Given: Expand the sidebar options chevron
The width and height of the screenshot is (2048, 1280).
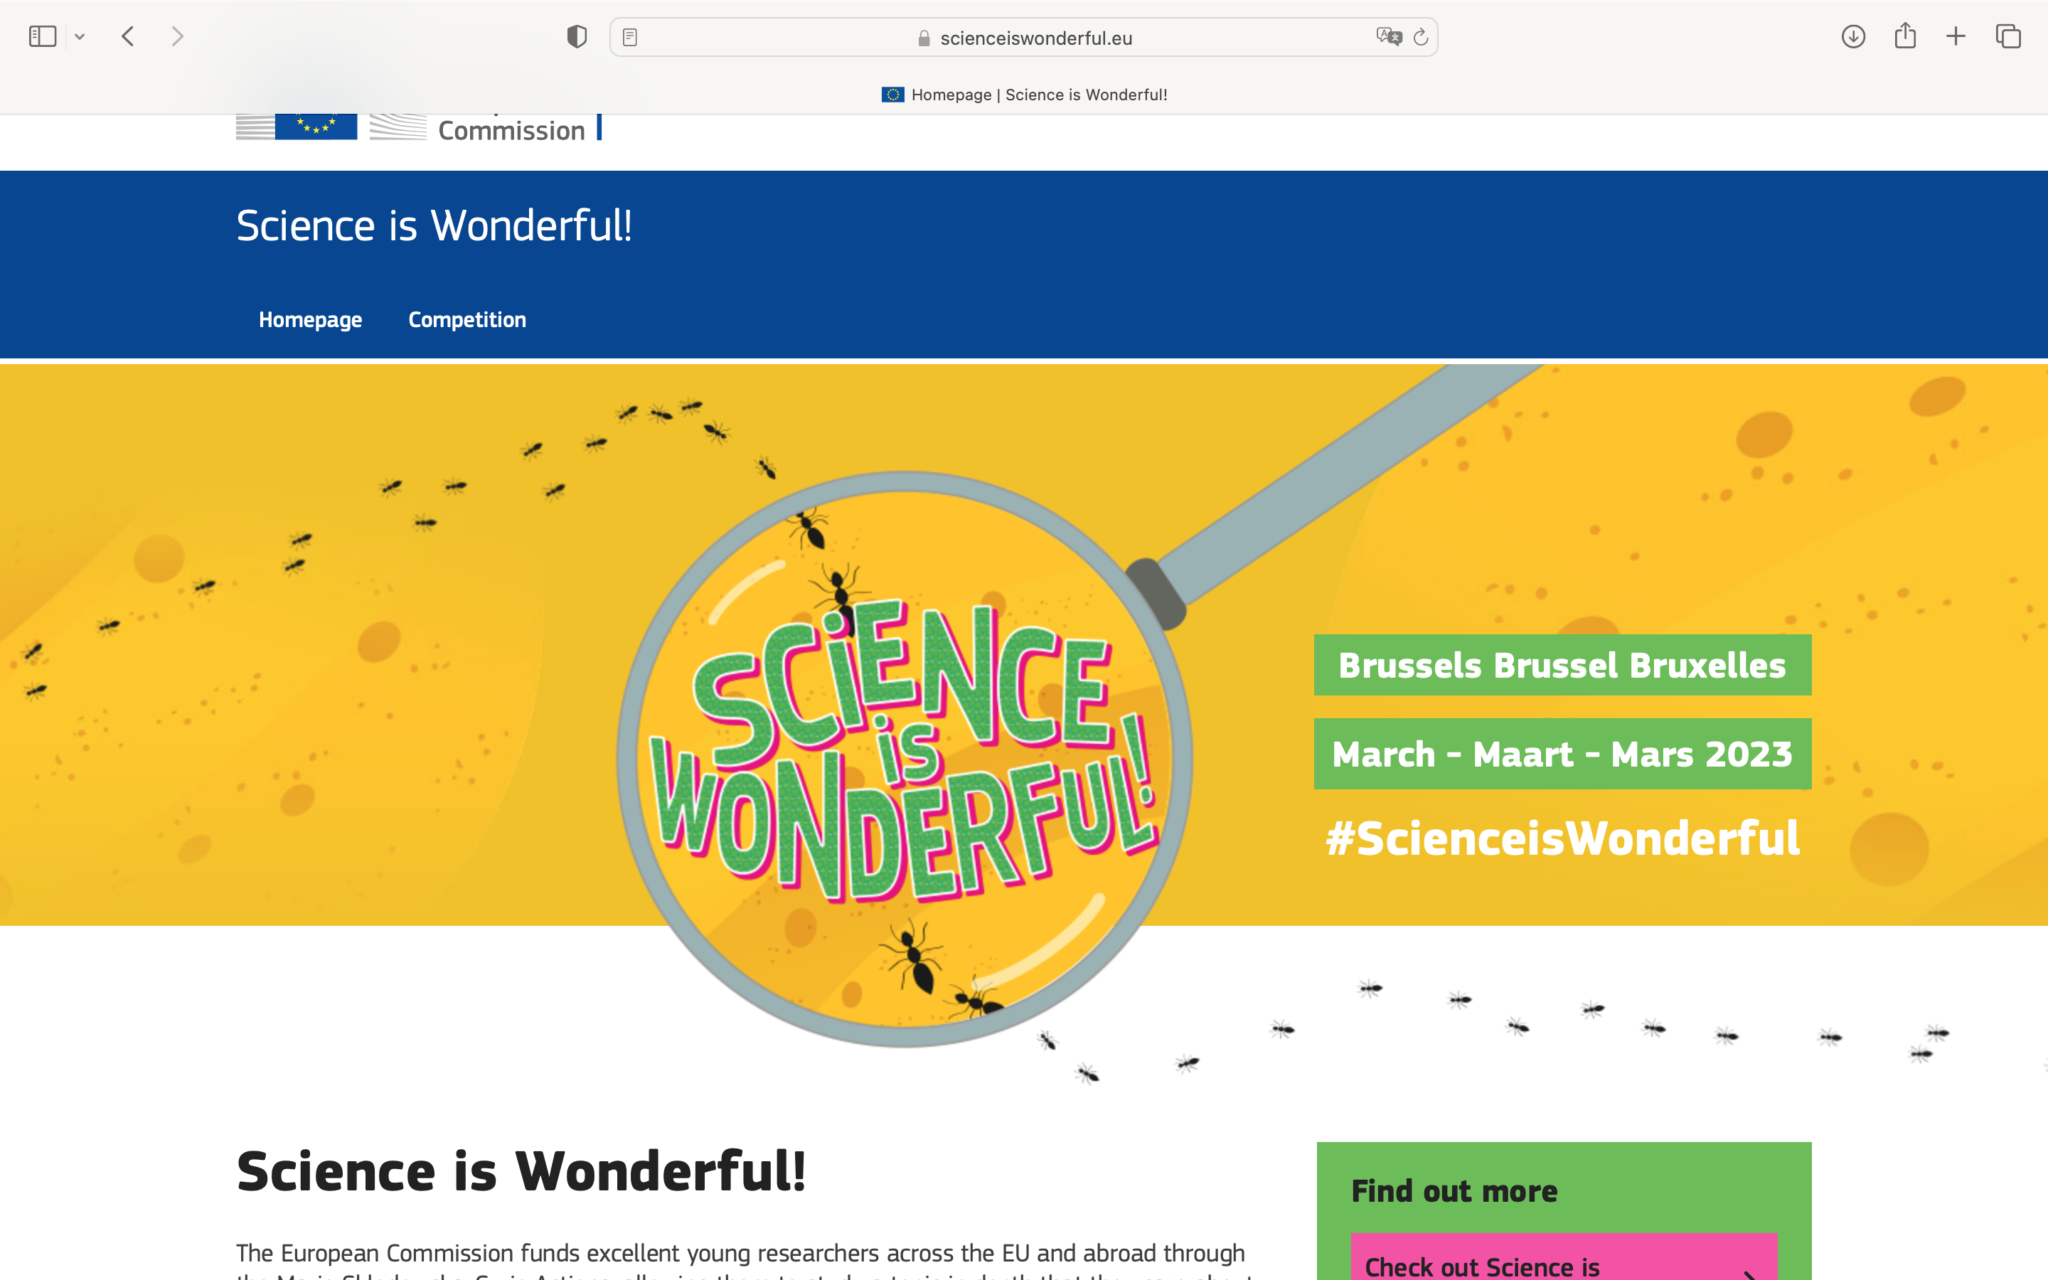Looking at the screenshot, I should 79,36.
